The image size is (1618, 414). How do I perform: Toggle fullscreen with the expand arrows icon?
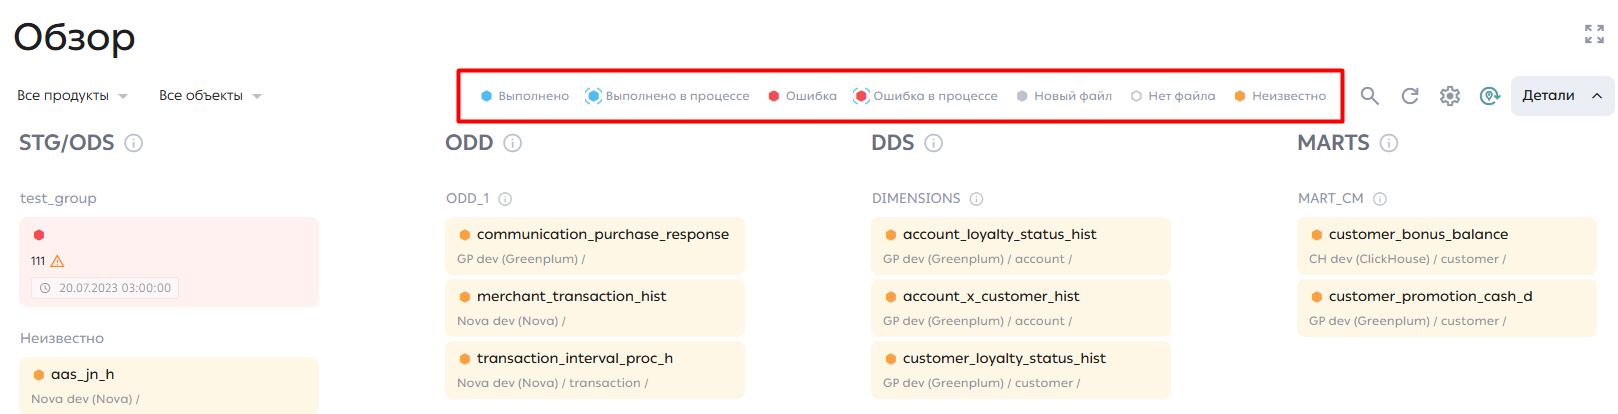point(1594,34)
